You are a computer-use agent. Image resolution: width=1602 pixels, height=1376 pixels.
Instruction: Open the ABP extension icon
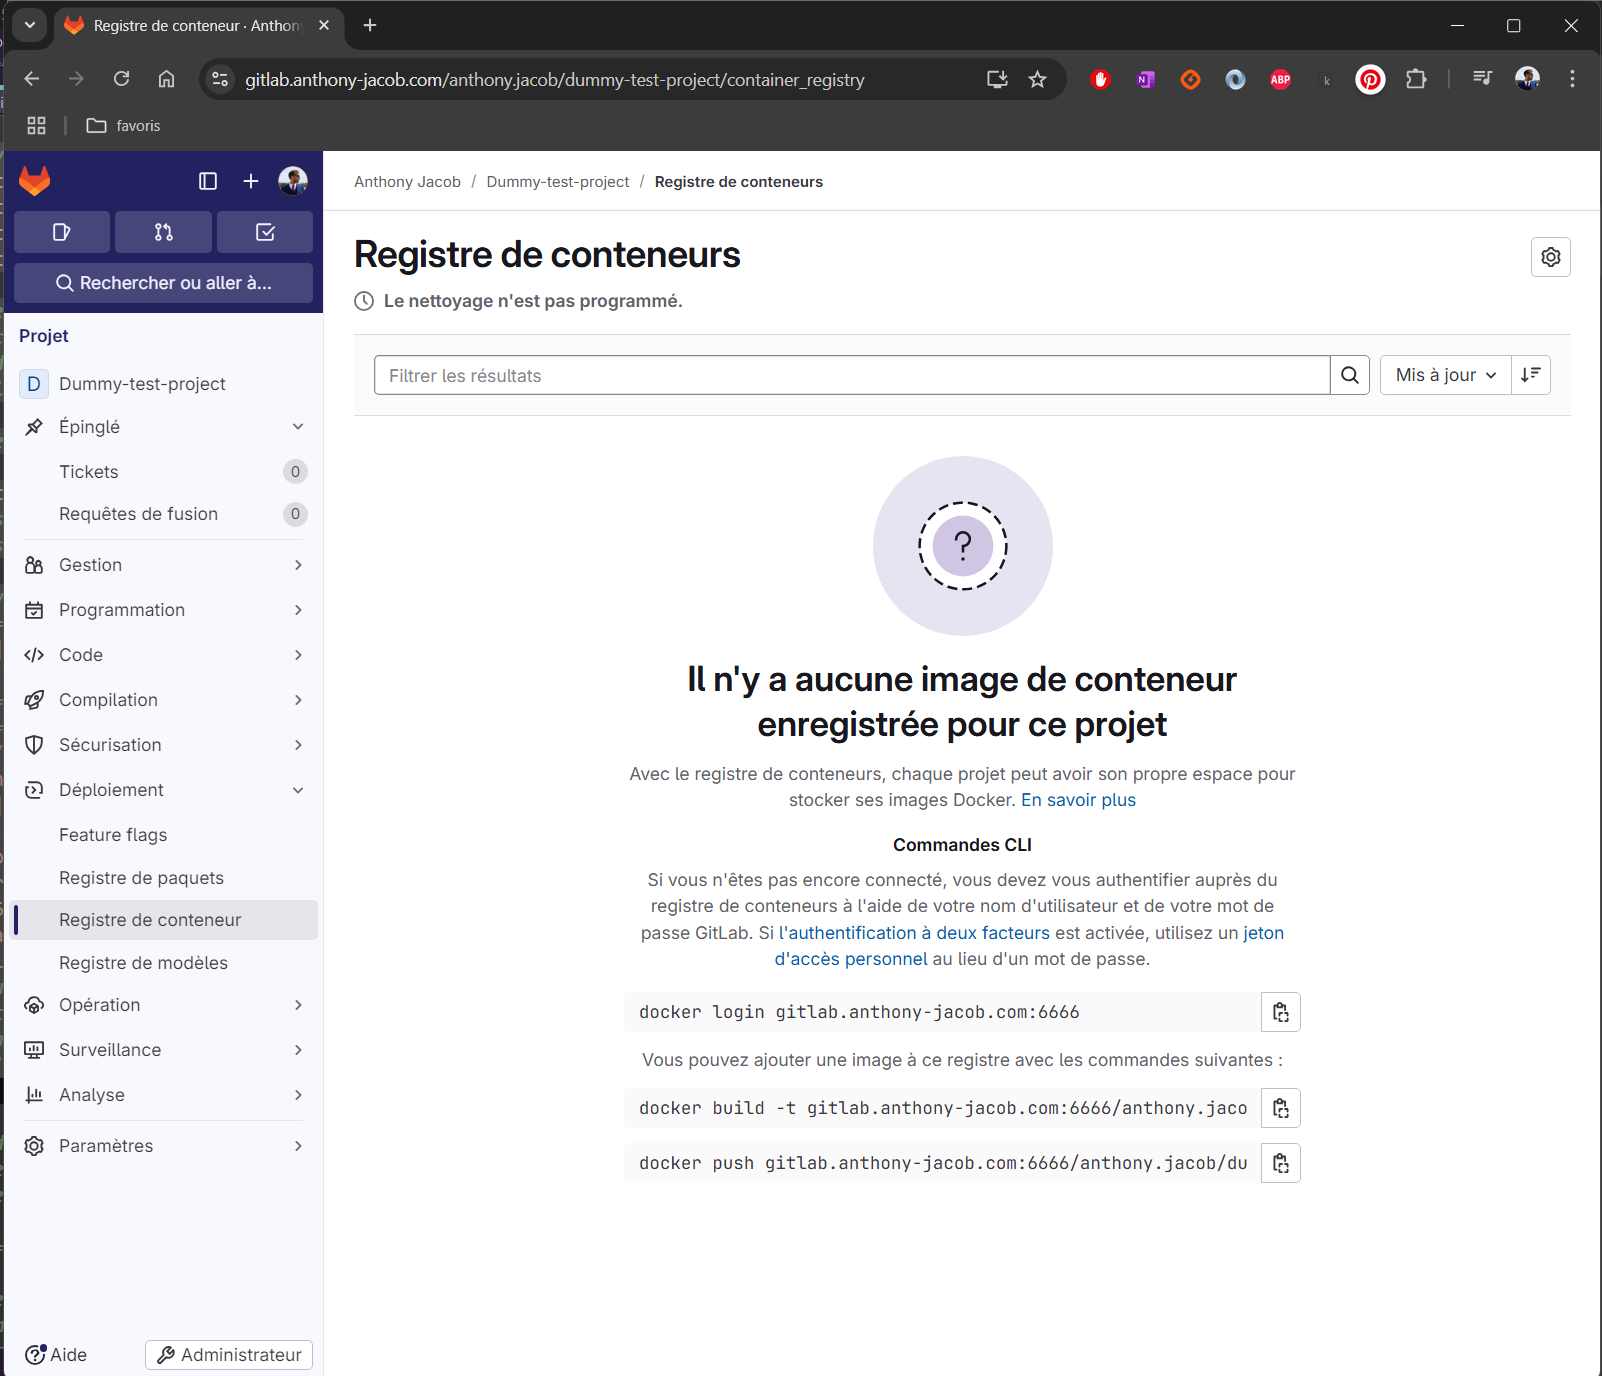point(1281,79)
